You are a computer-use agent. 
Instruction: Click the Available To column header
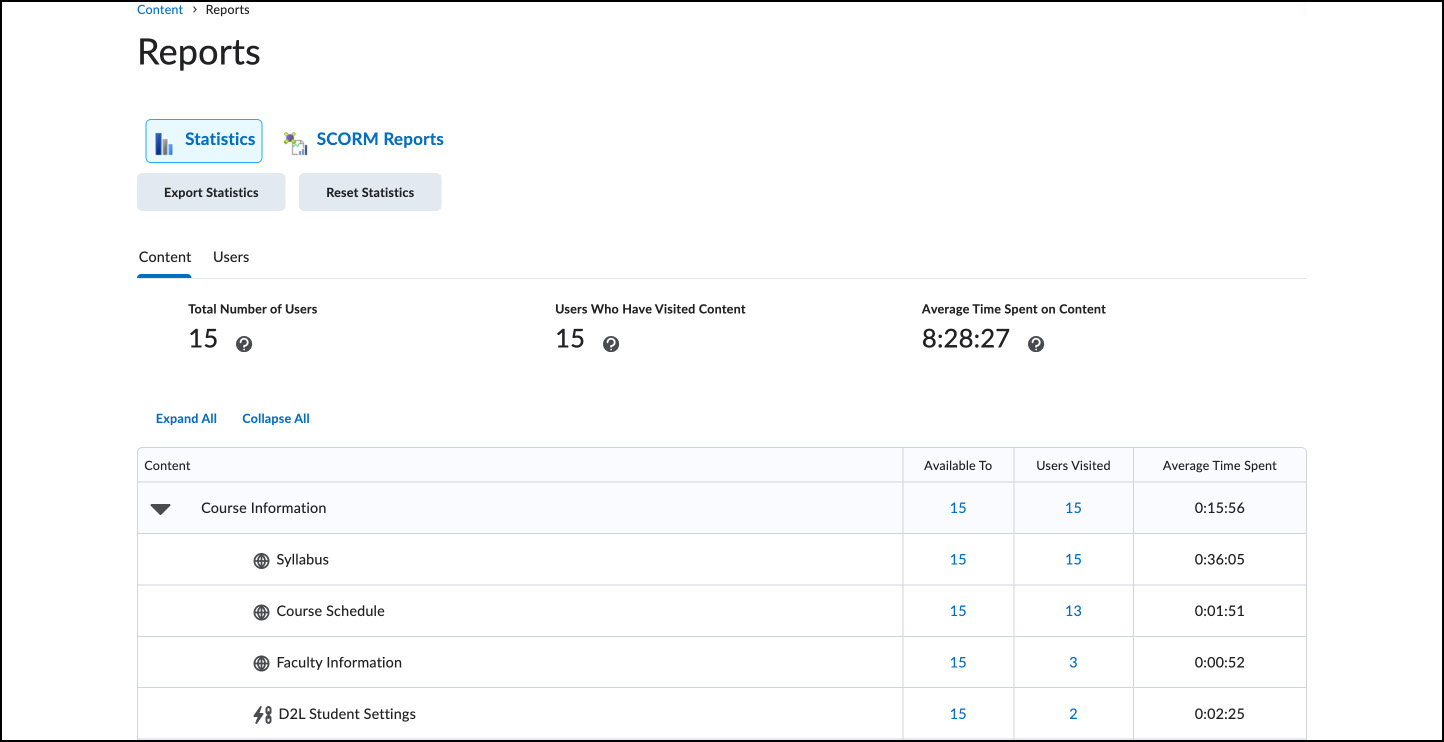point(958,466)
